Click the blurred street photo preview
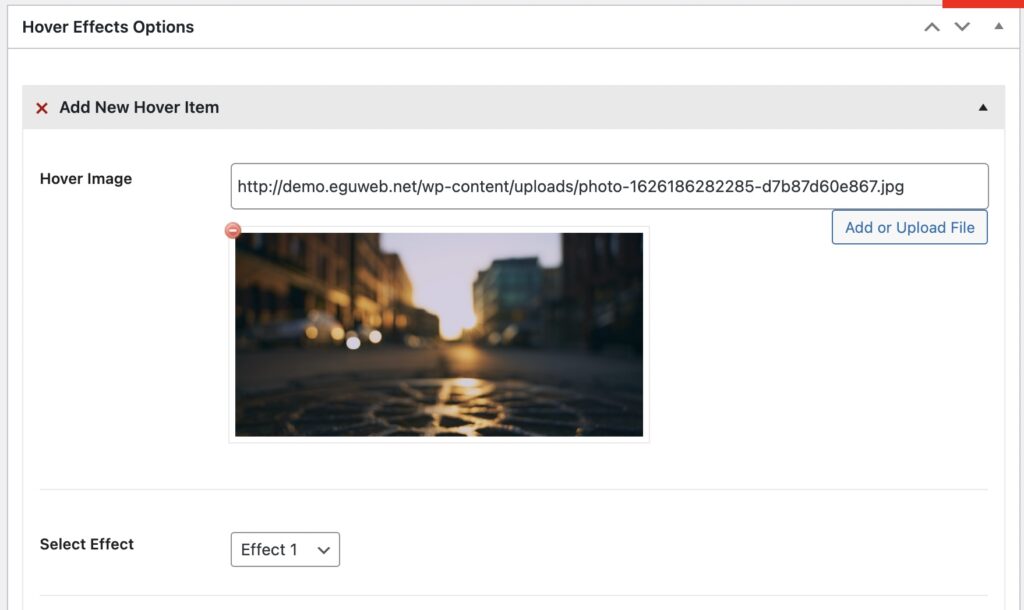Image resolution: width=1024 pixels, height=610 pixels. pos(439,334)
